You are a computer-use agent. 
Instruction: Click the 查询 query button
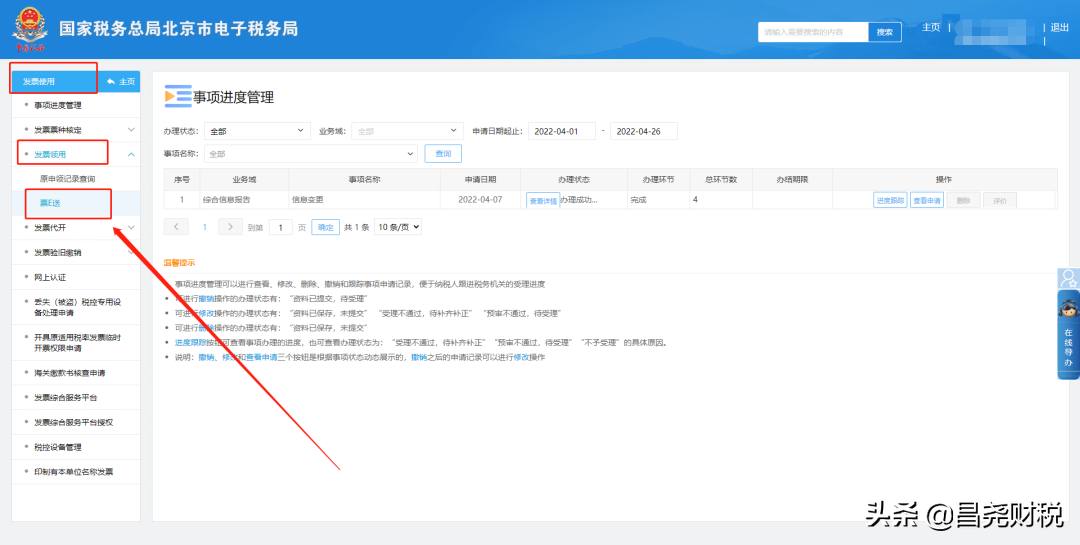443,154
